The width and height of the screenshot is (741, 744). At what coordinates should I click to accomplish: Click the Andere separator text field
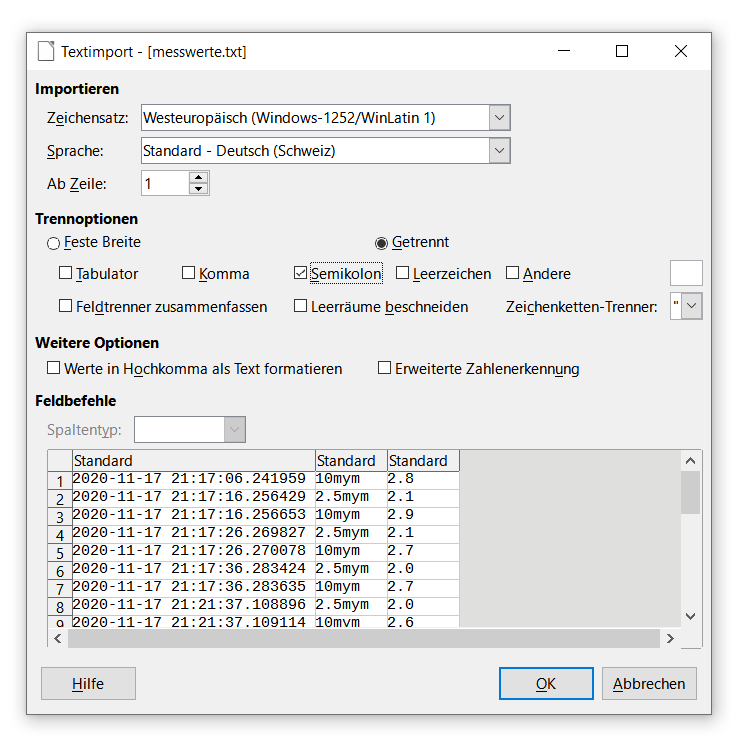pyautogui.click(x=686, y=273)
